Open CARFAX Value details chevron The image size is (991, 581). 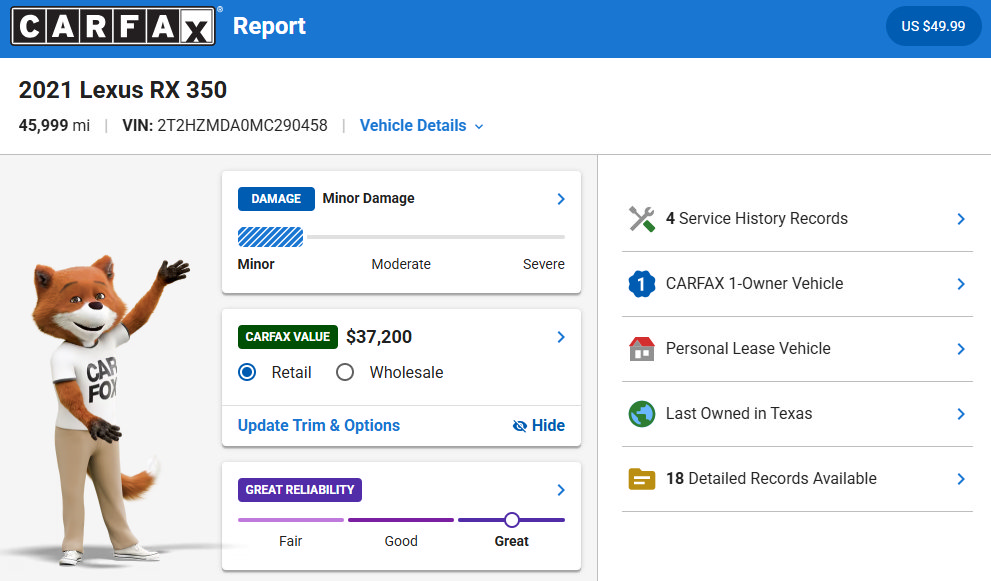pyautogui.click(x=561, y=337)
